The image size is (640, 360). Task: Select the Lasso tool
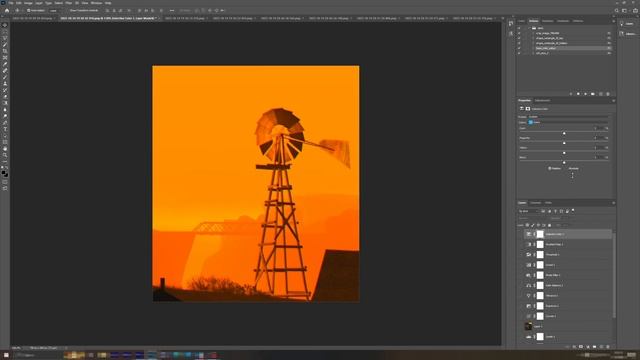pos(5,38)
